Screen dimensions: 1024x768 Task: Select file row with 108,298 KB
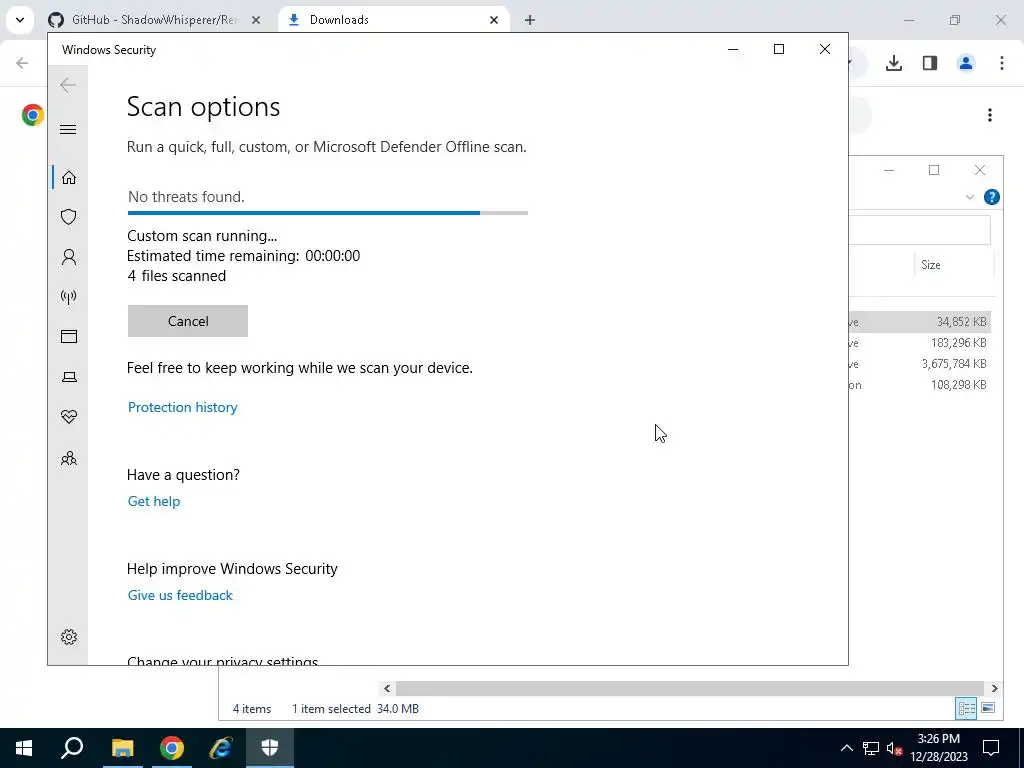pos(920,384)
